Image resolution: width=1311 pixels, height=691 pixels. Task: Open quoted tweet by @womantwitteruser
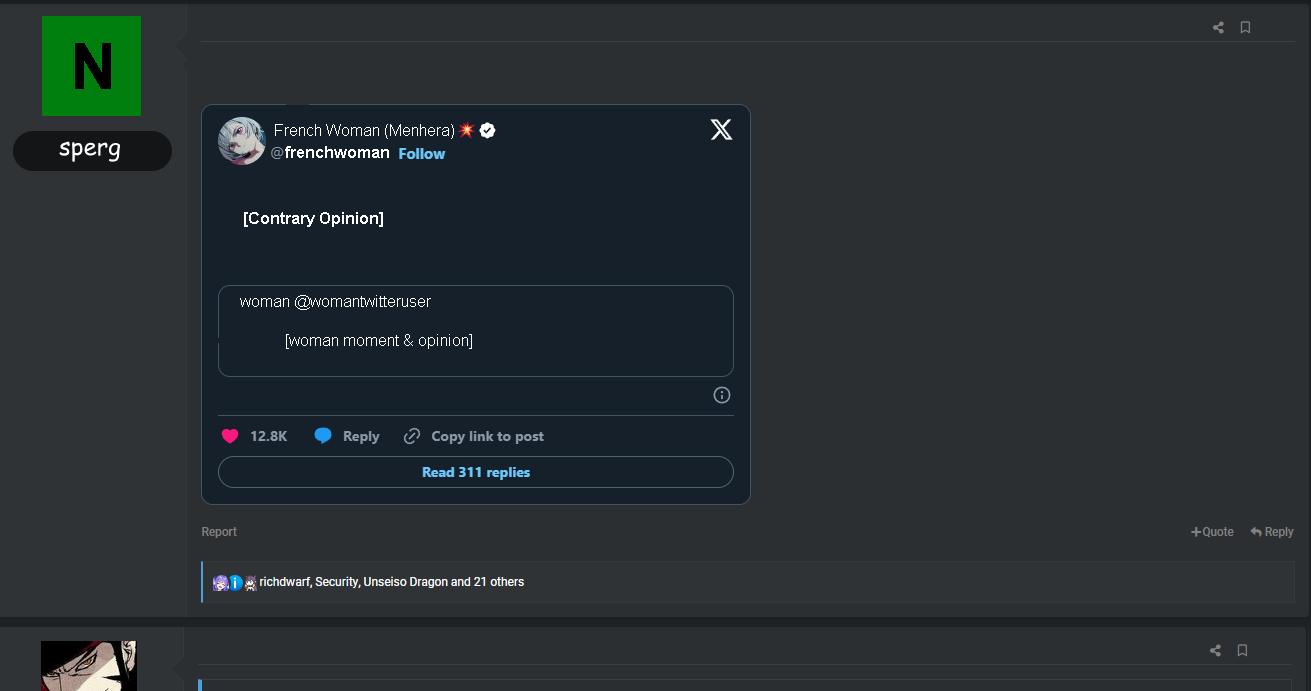point(476,331)
